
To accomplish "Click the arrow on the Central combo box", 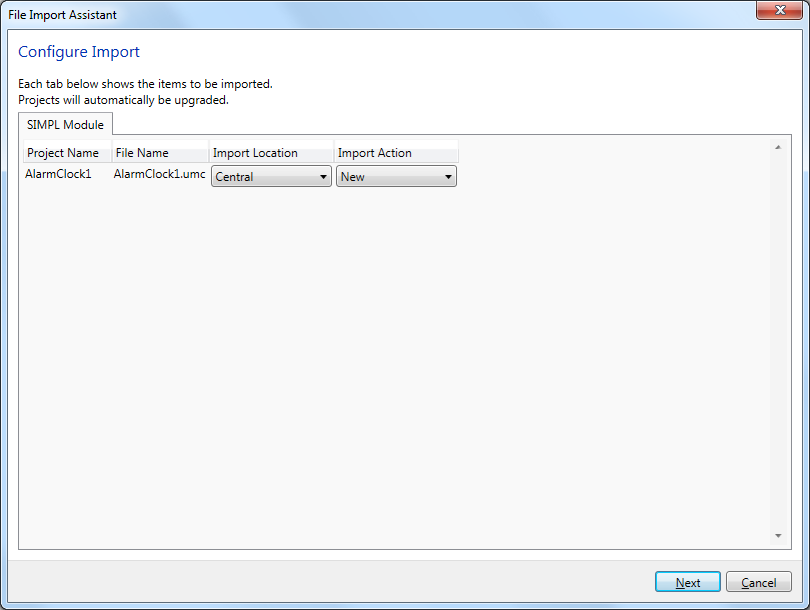I will coord(323,177).
